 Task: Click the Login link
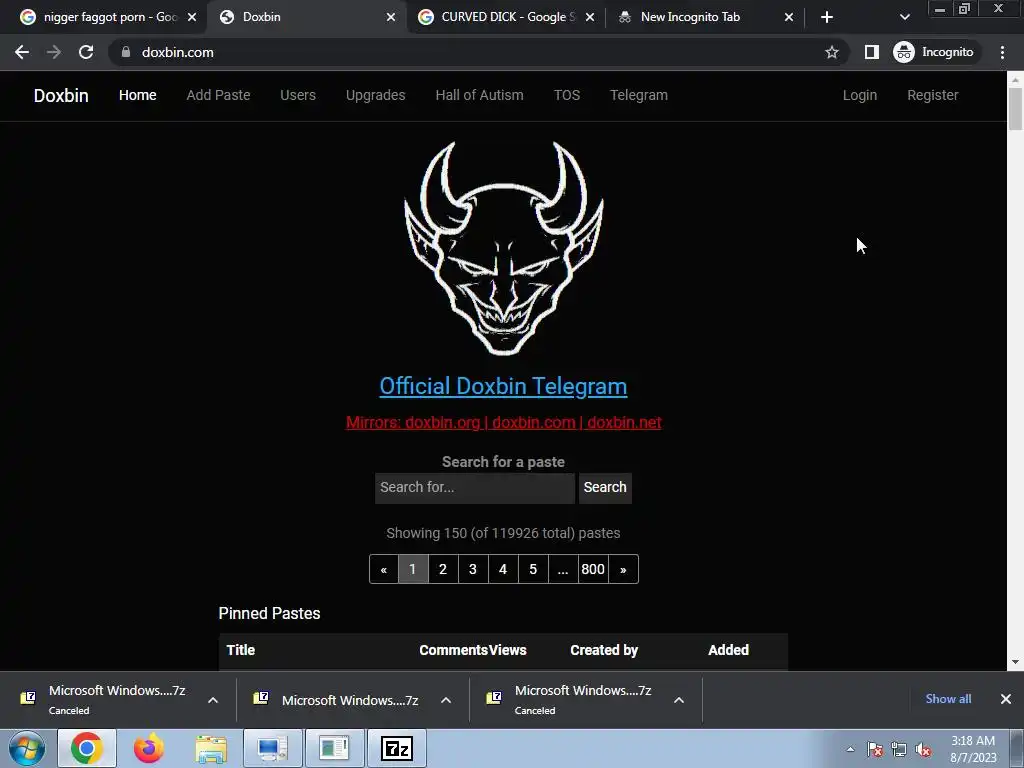[859, 95]
